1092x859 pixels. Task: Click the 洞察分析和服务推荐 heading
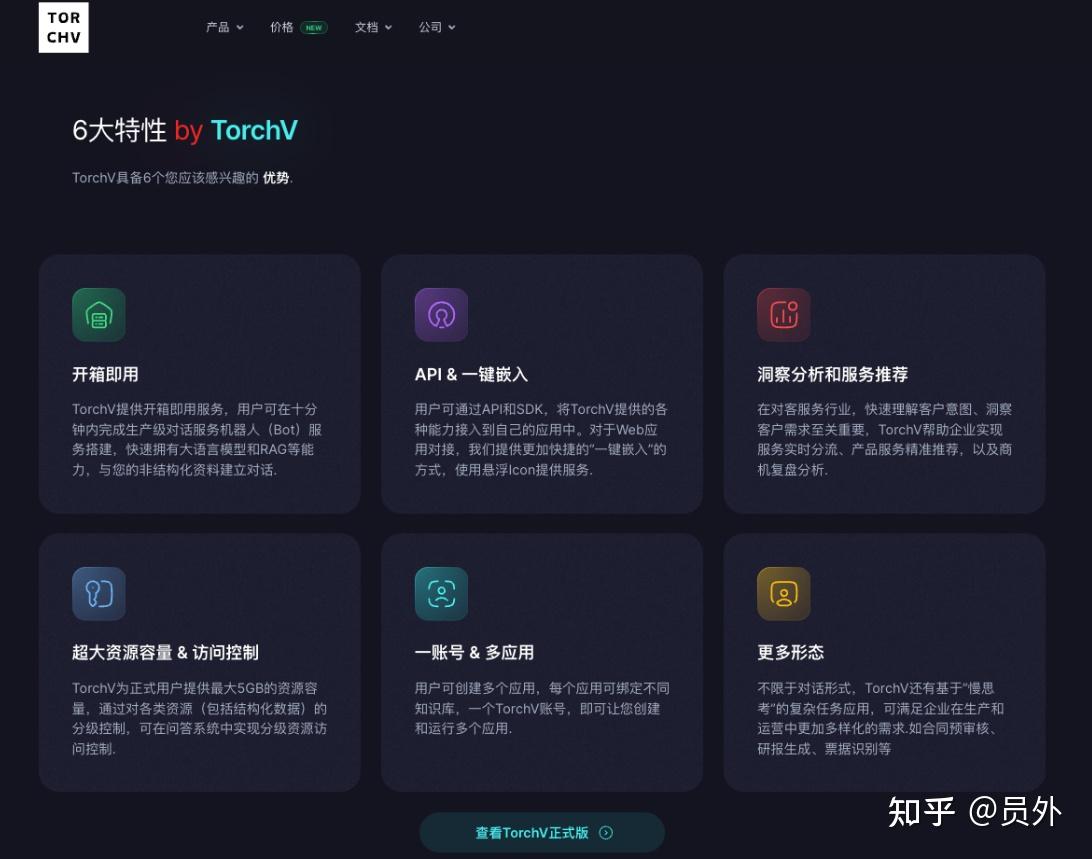[832, 374]
